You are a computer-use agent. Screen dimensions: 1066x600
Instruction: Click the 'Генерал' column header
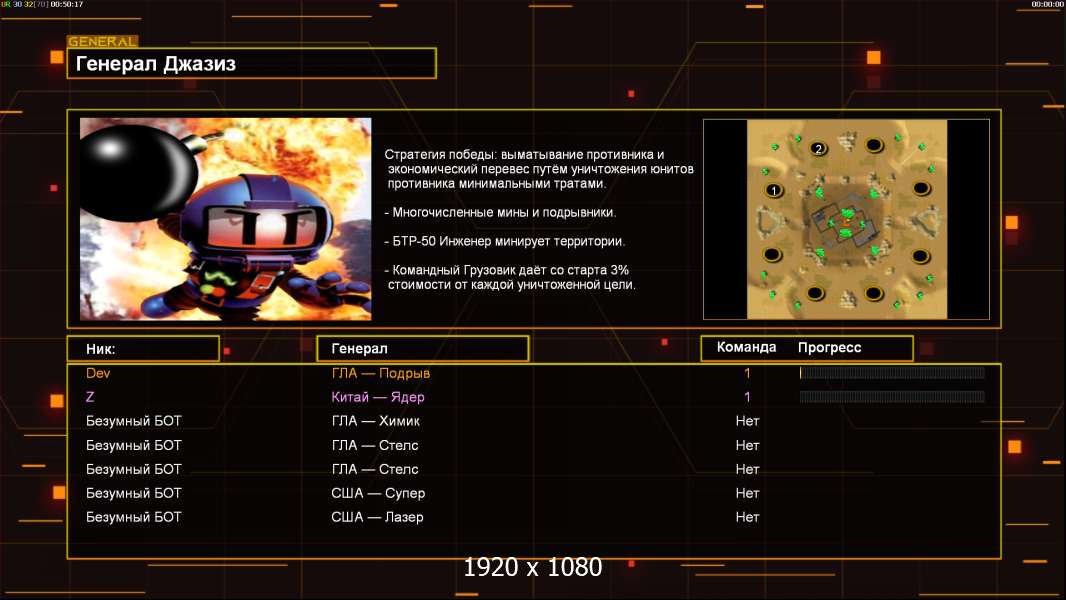click(423, 349)
